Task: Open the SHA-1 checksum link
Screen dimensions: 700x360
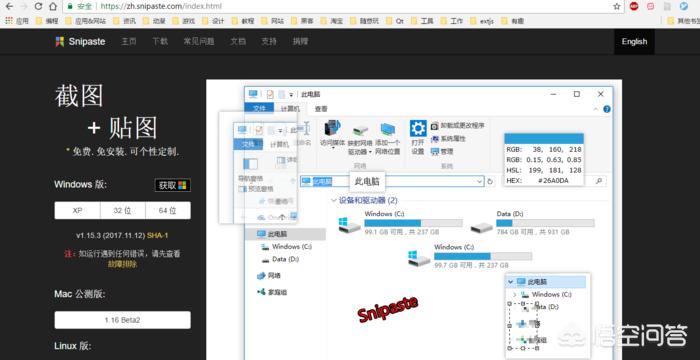Action: pyautogui.click(x=158, y=235)
